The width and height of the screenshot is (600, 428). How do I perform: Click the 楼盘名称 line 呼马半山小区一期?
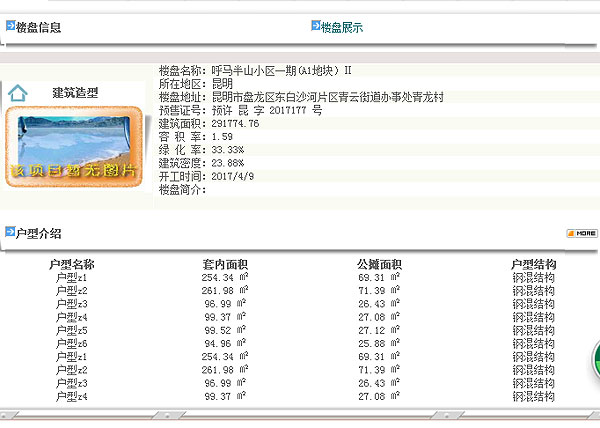click(x=255, y=71)
